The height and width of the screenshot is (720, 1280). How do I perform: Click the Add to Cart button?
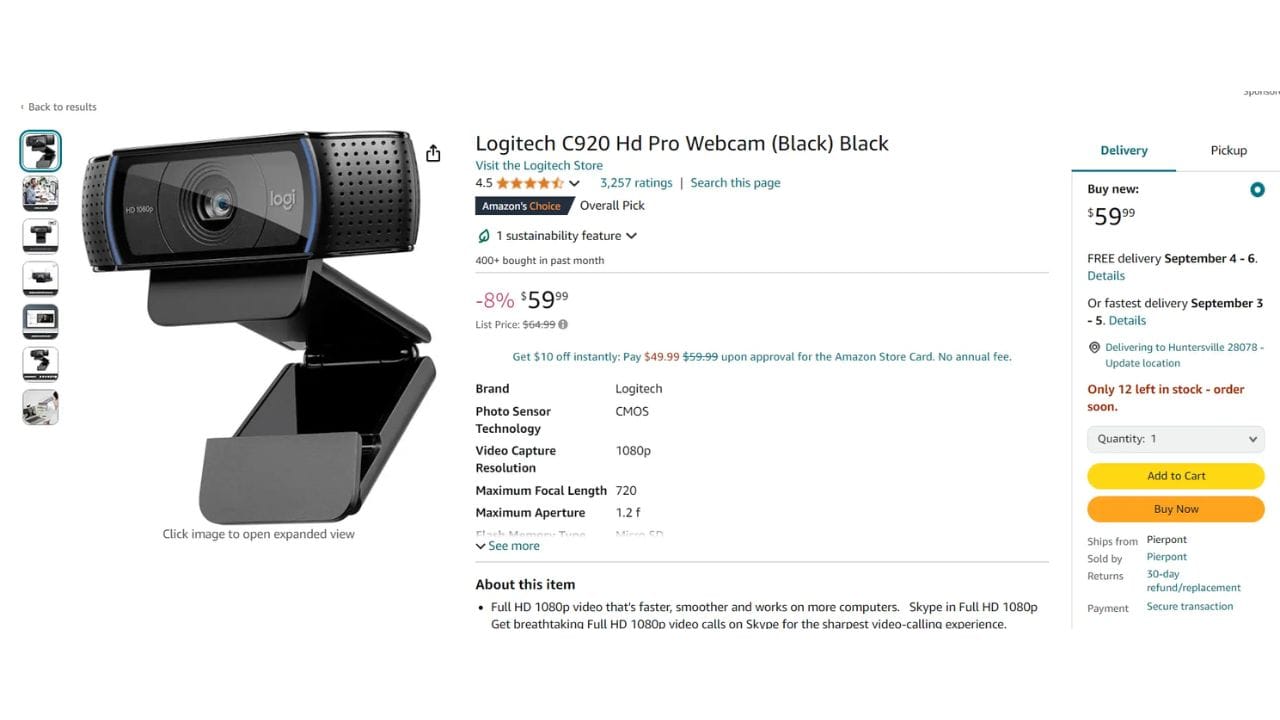coord(1175,476)
